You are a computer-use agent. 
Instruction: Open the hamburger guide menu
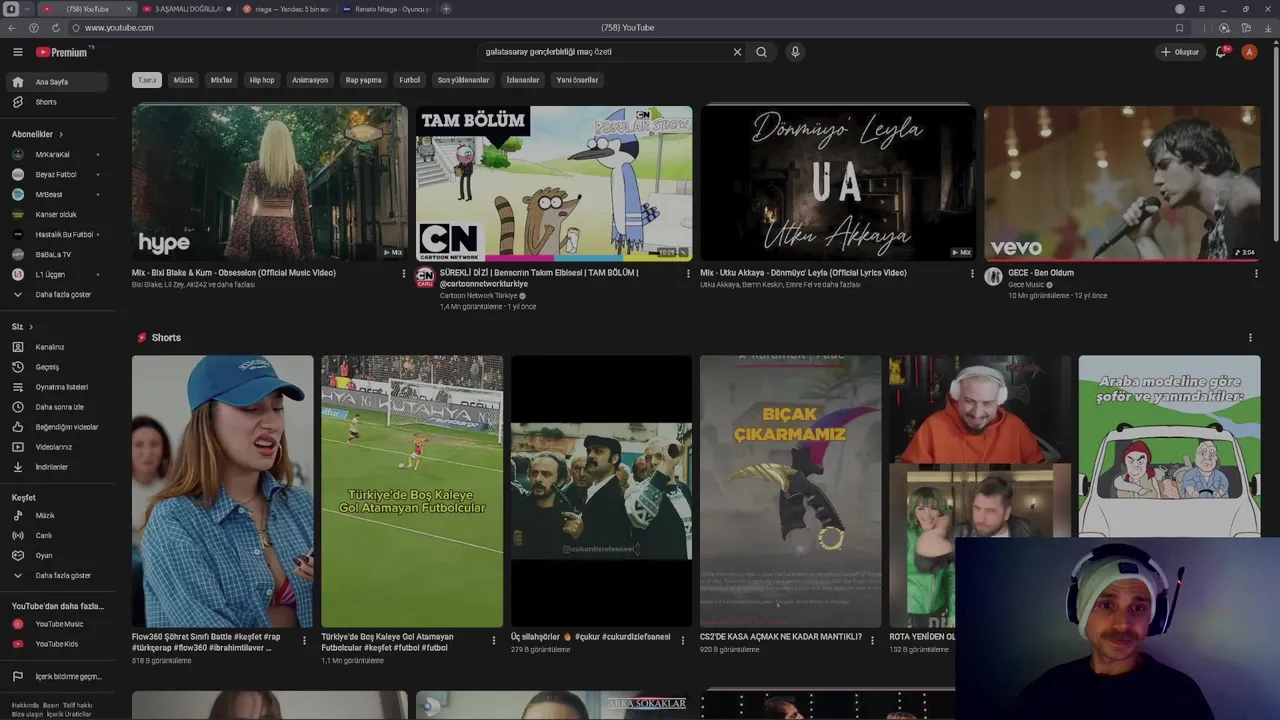click(17, 52)
